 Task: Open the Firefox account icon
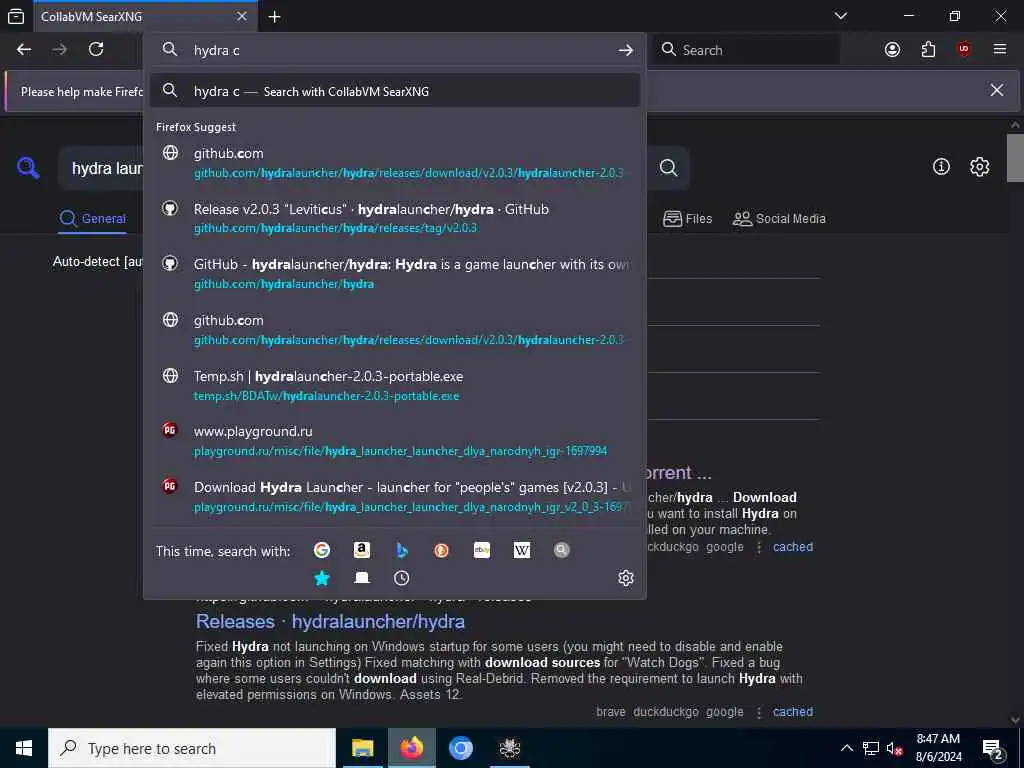point(892,50)
